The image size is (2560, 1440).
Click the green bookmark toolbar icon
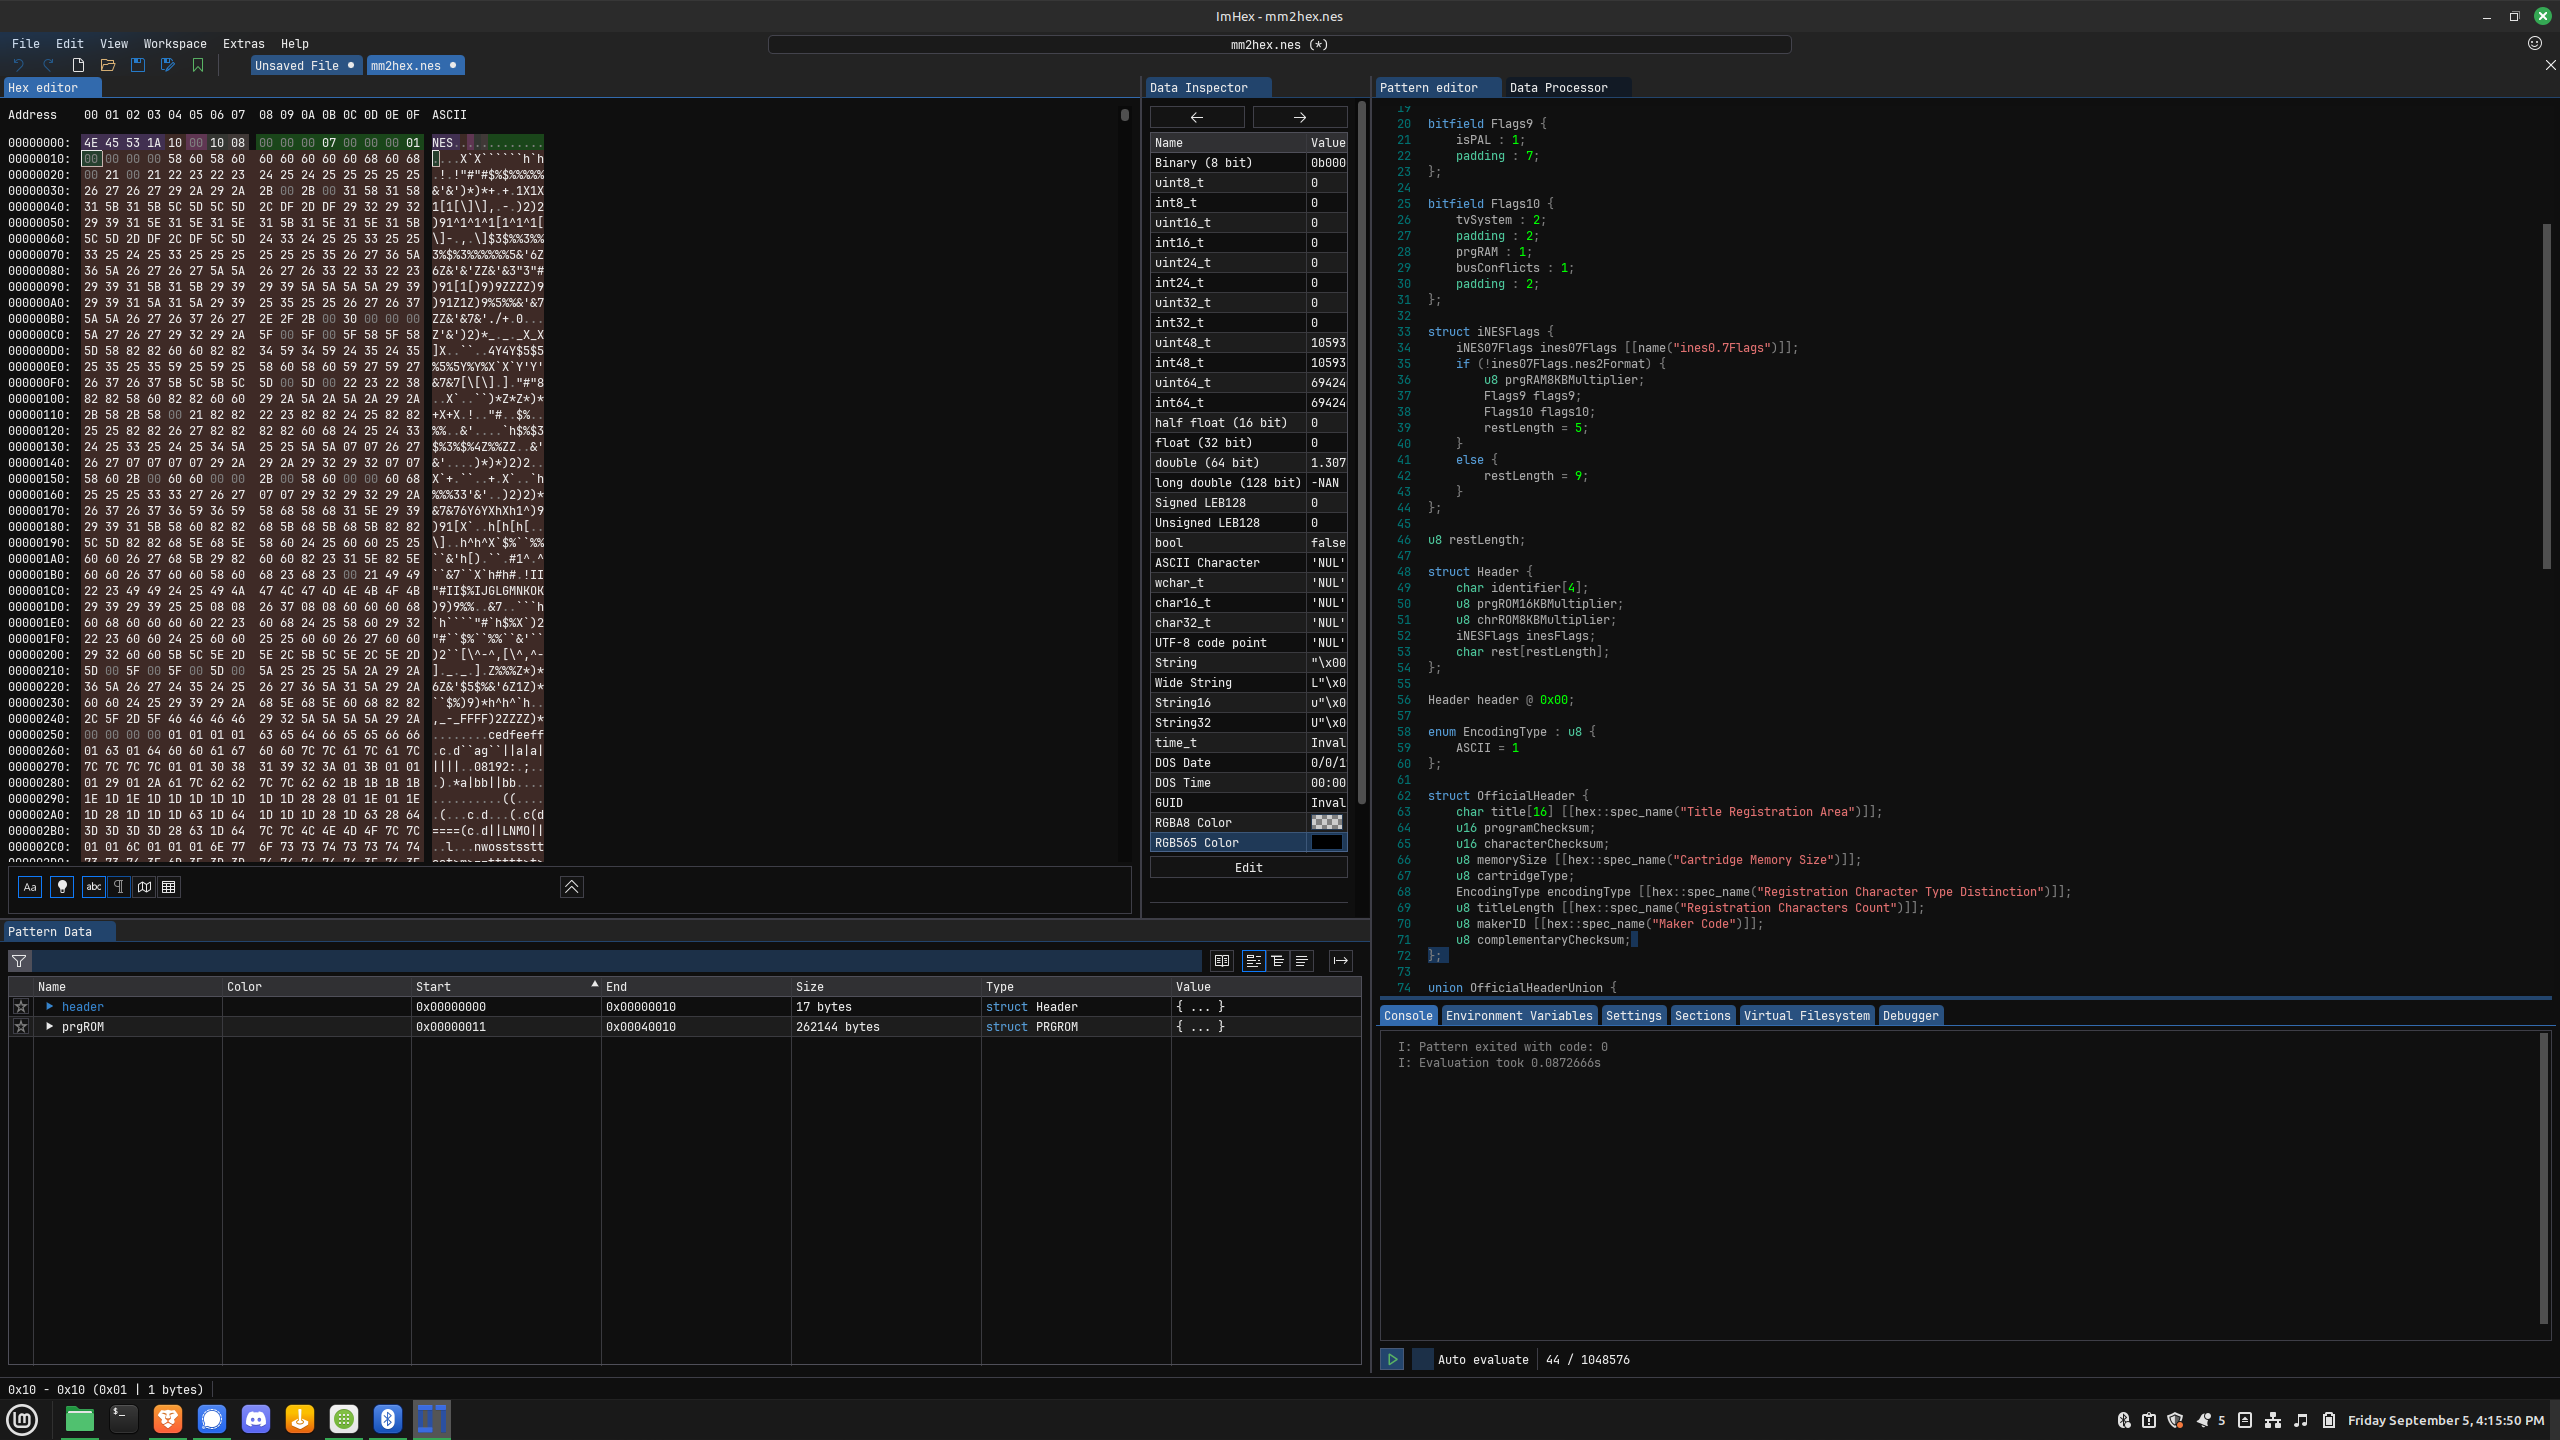[198, 65]
